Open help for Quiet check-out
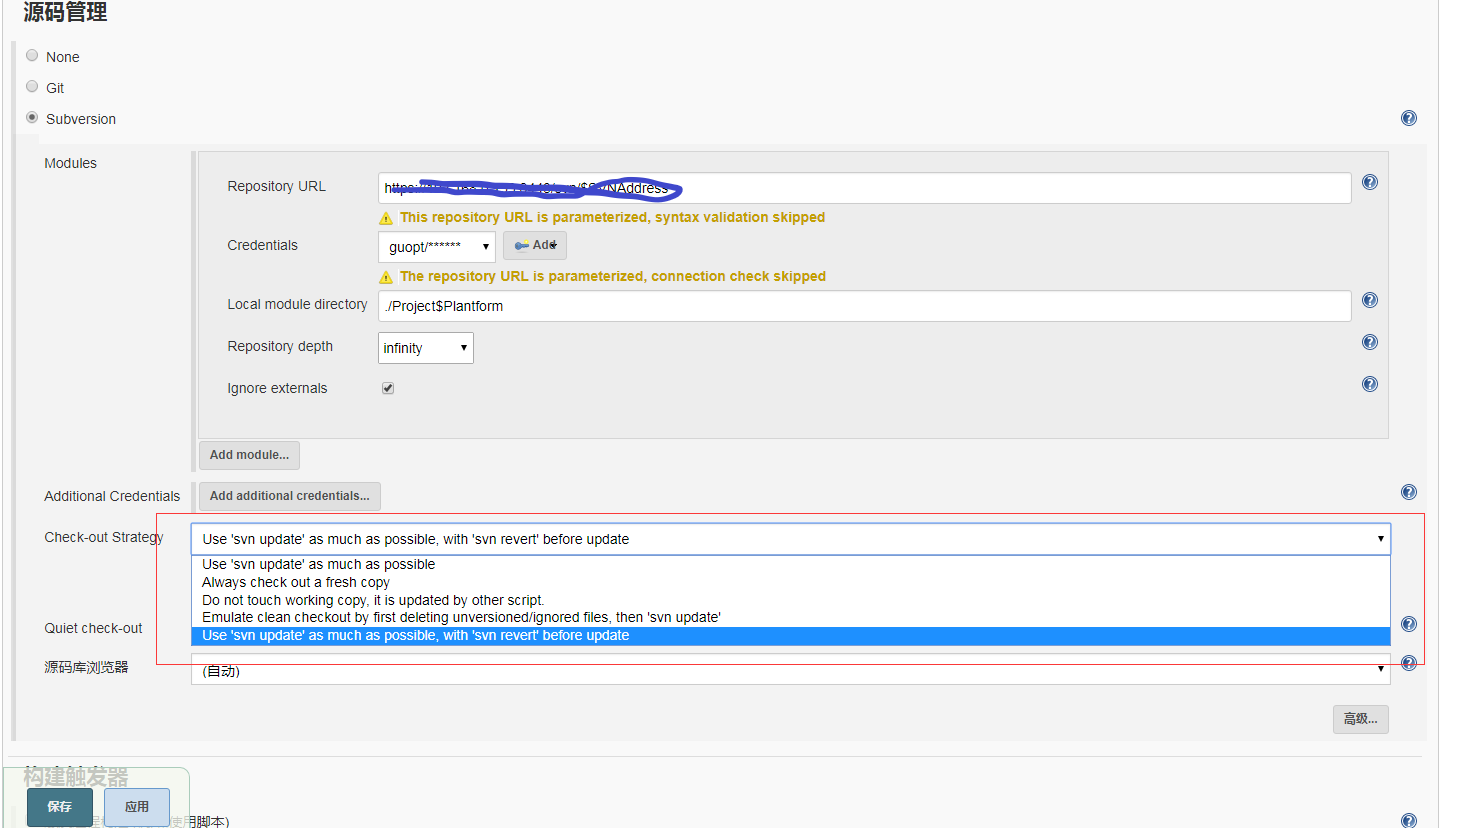 coord(1409,624)
